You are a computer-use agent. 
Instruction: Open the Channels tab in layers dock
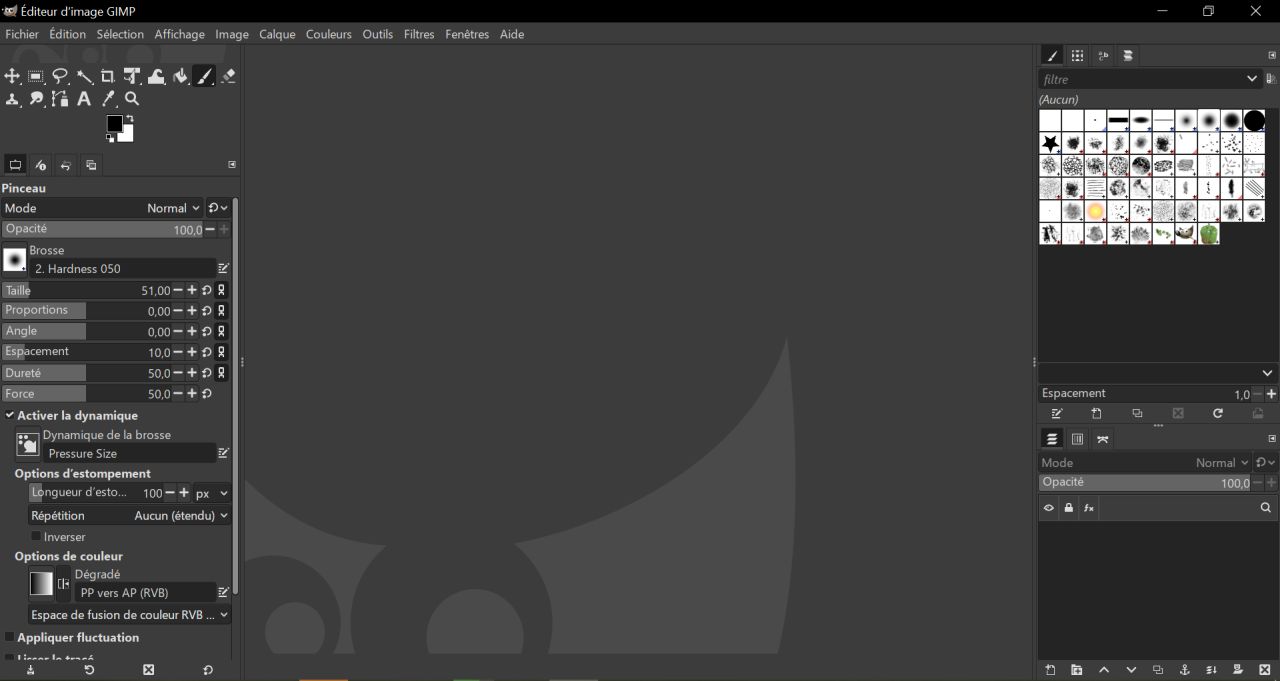tap(1078, 439)
